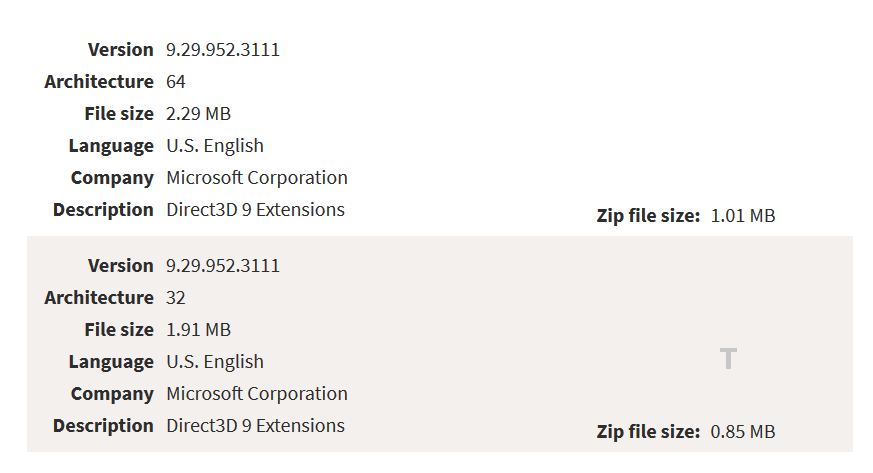873x473 pixels.
Task: Click the Language label in the 64-bit entry
Action: (111, 146)
